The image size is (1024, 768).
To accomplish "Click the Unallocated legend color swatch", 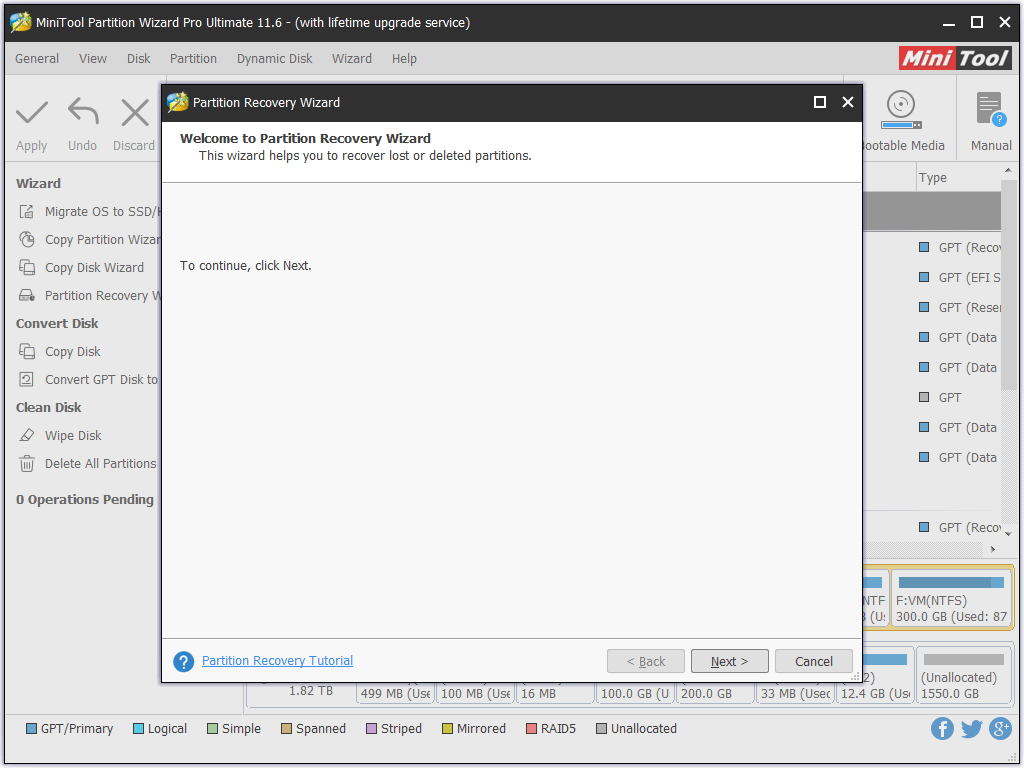I will point(601,729).
